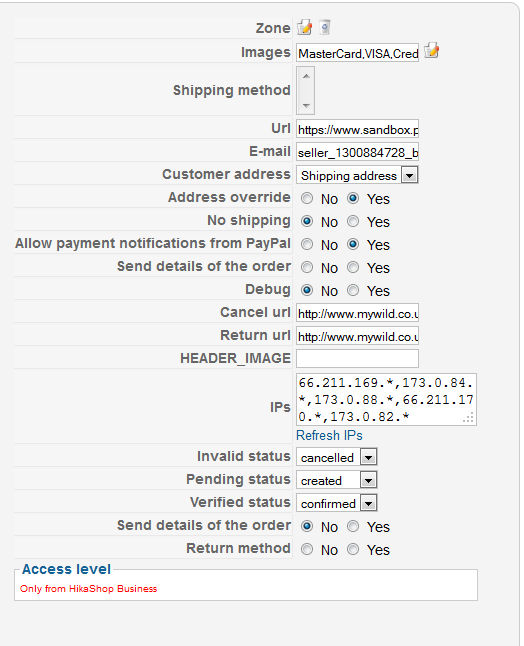This screenshot has height=646, width=524.
Task: Click the Shipping method list up arrow
Action: coord(306,77)
